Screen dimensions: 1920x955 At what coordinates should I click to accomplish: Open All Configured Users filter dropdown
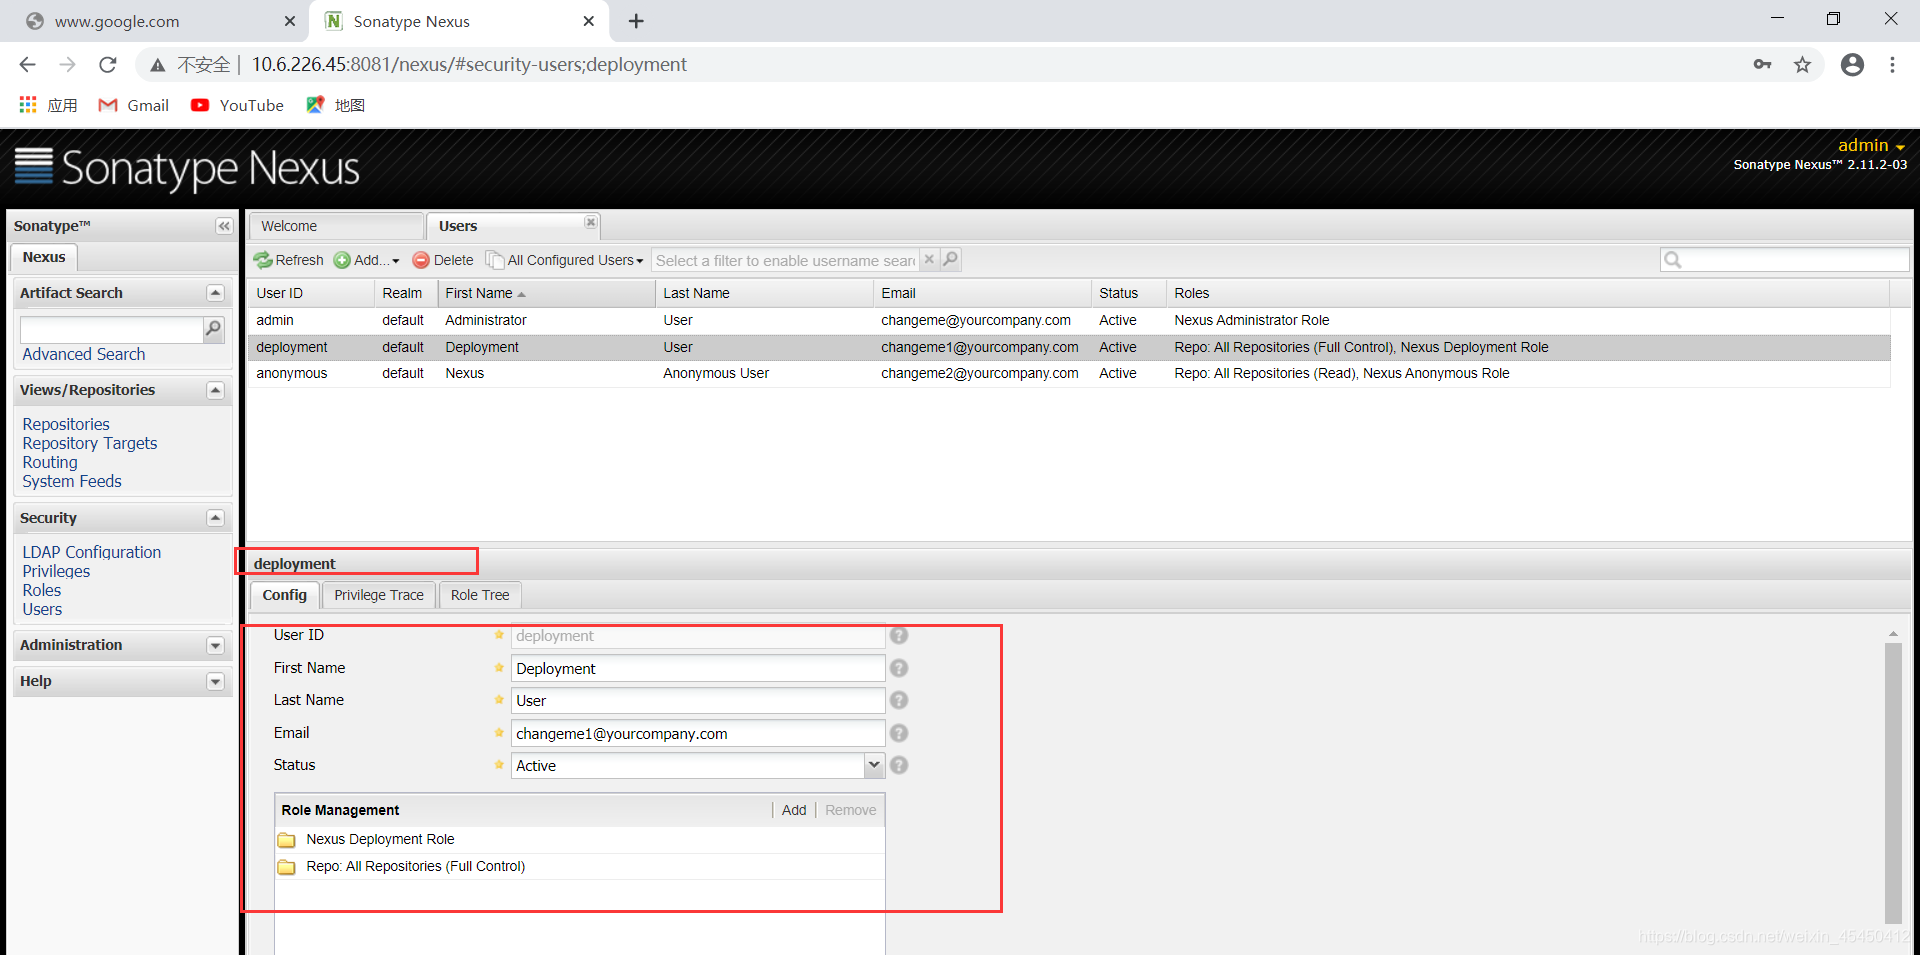coord(565,260)
